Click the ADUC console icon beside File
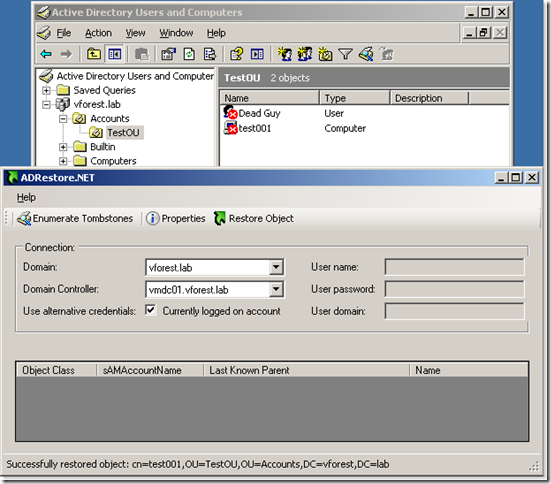This screenshot has height=484, width=551. pyautogui.click(x=44, y=33)
